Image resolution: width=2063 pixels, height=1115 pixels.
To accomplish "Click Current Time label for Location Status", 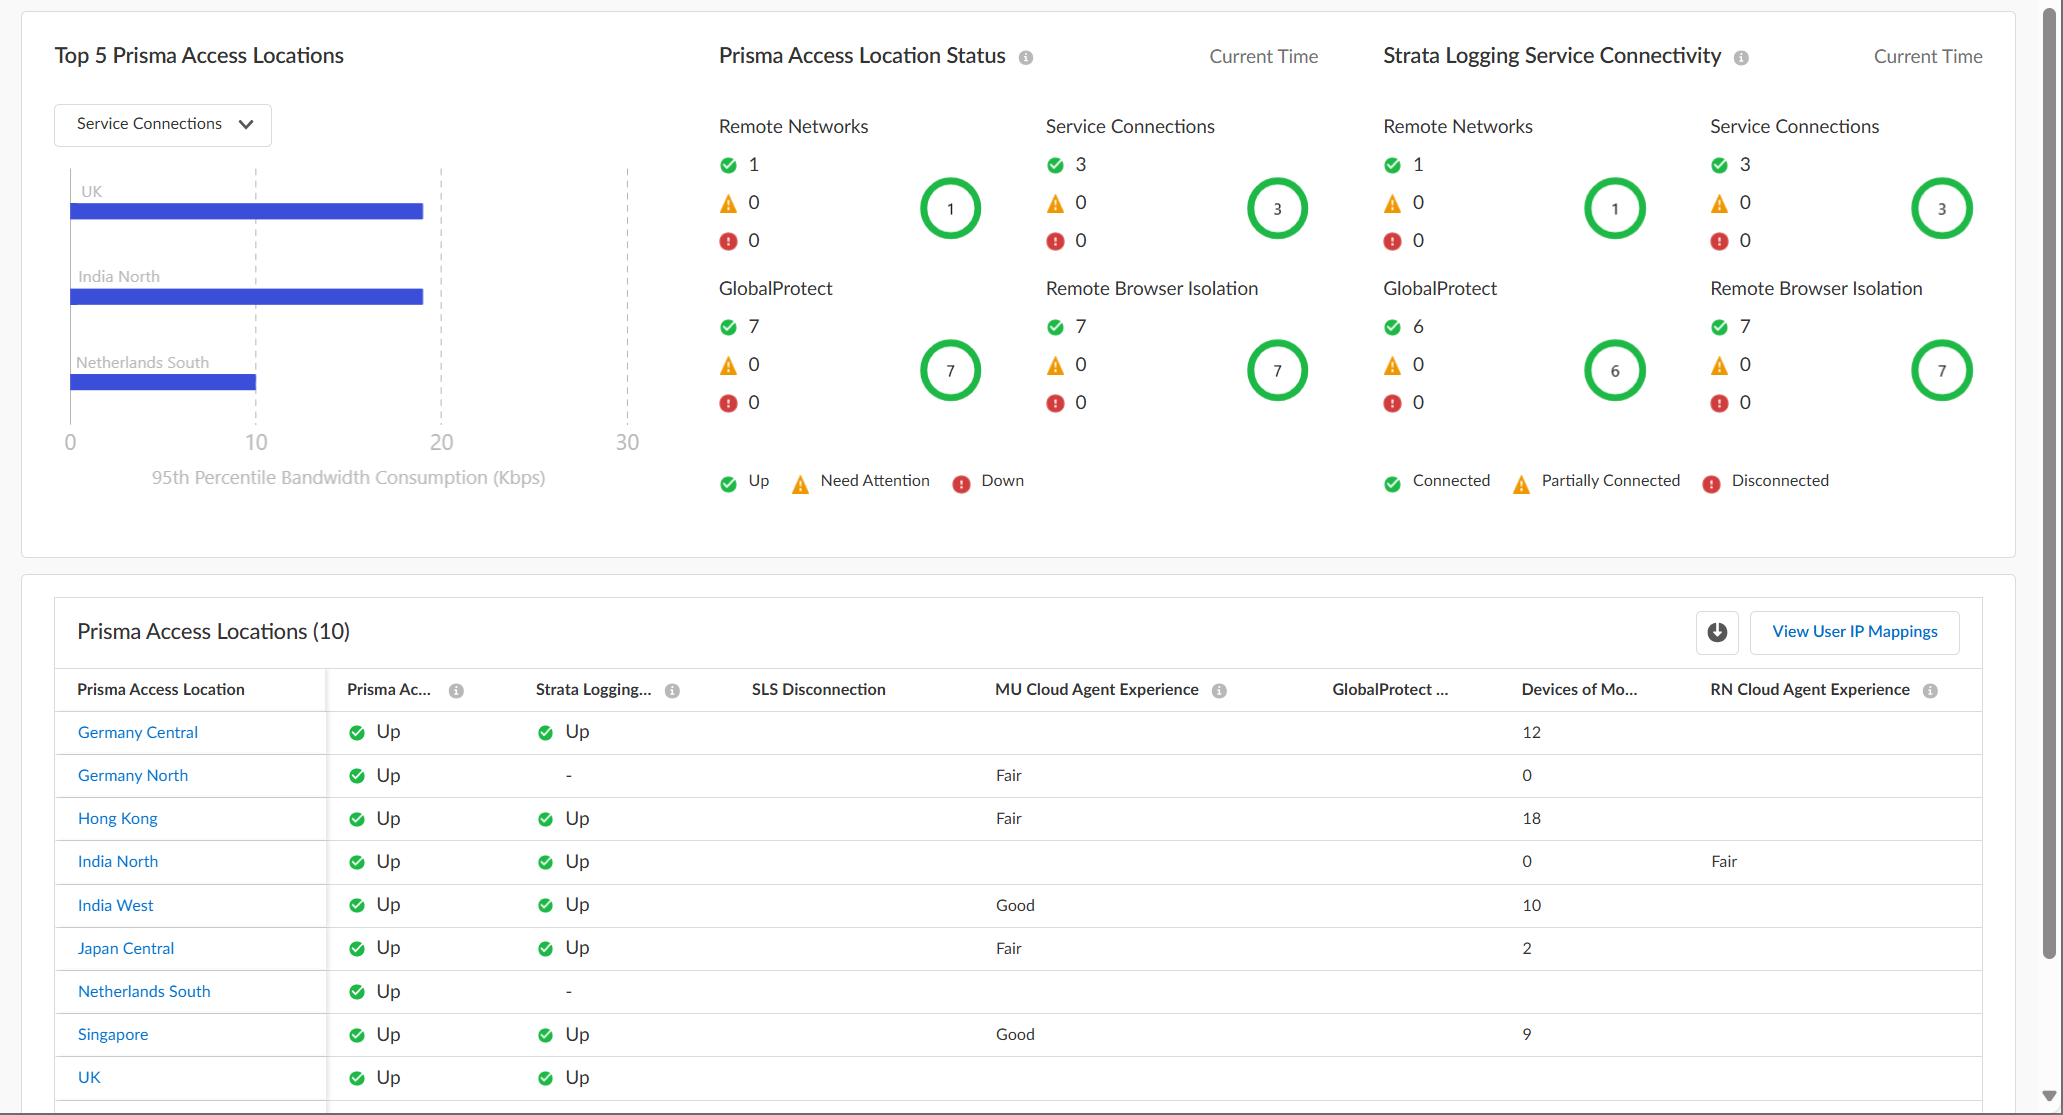I will point(1263,57).
